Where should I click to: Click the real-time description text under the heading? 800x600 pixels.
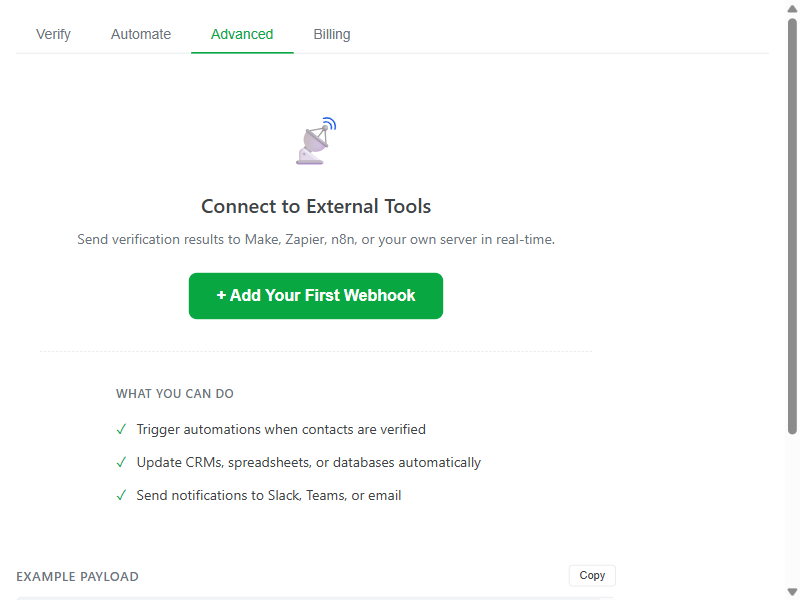tap(316, 239)
